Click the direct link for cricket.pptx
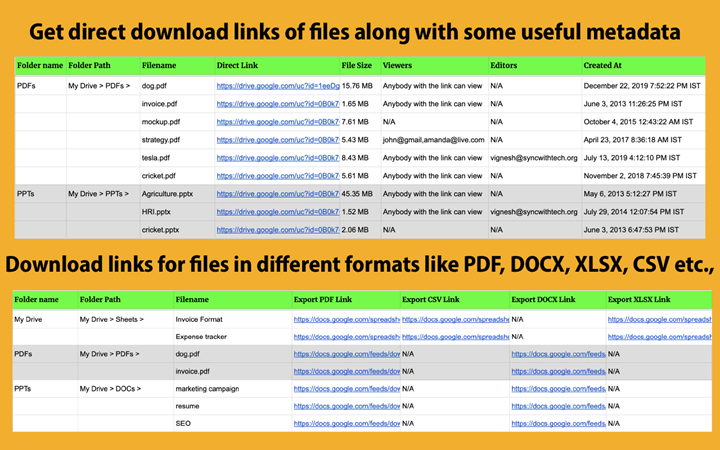The height and width of the screenshot is (450, 720). (278, 230)
